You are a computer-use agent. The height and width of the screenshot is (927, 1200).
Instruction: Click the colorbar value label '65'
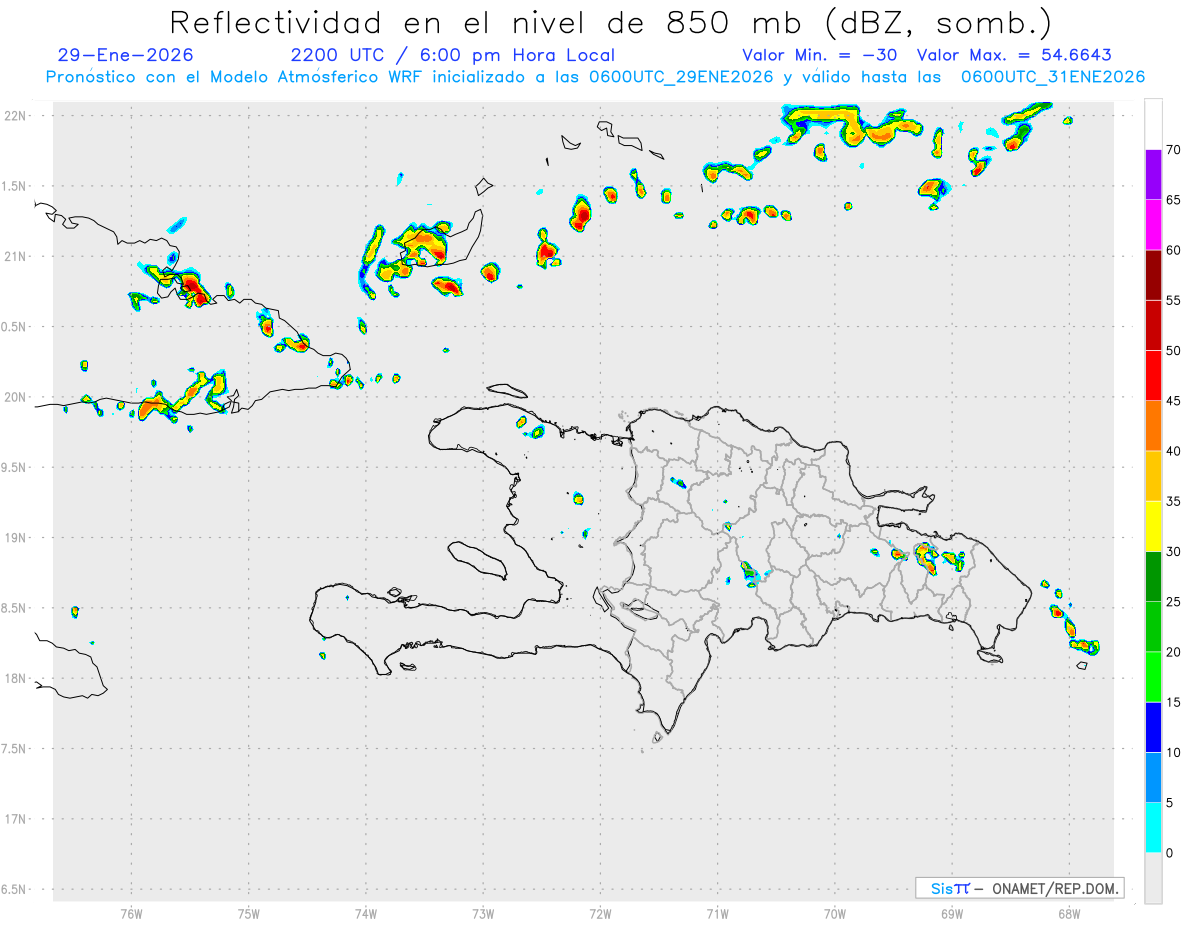click(1174, 200)
